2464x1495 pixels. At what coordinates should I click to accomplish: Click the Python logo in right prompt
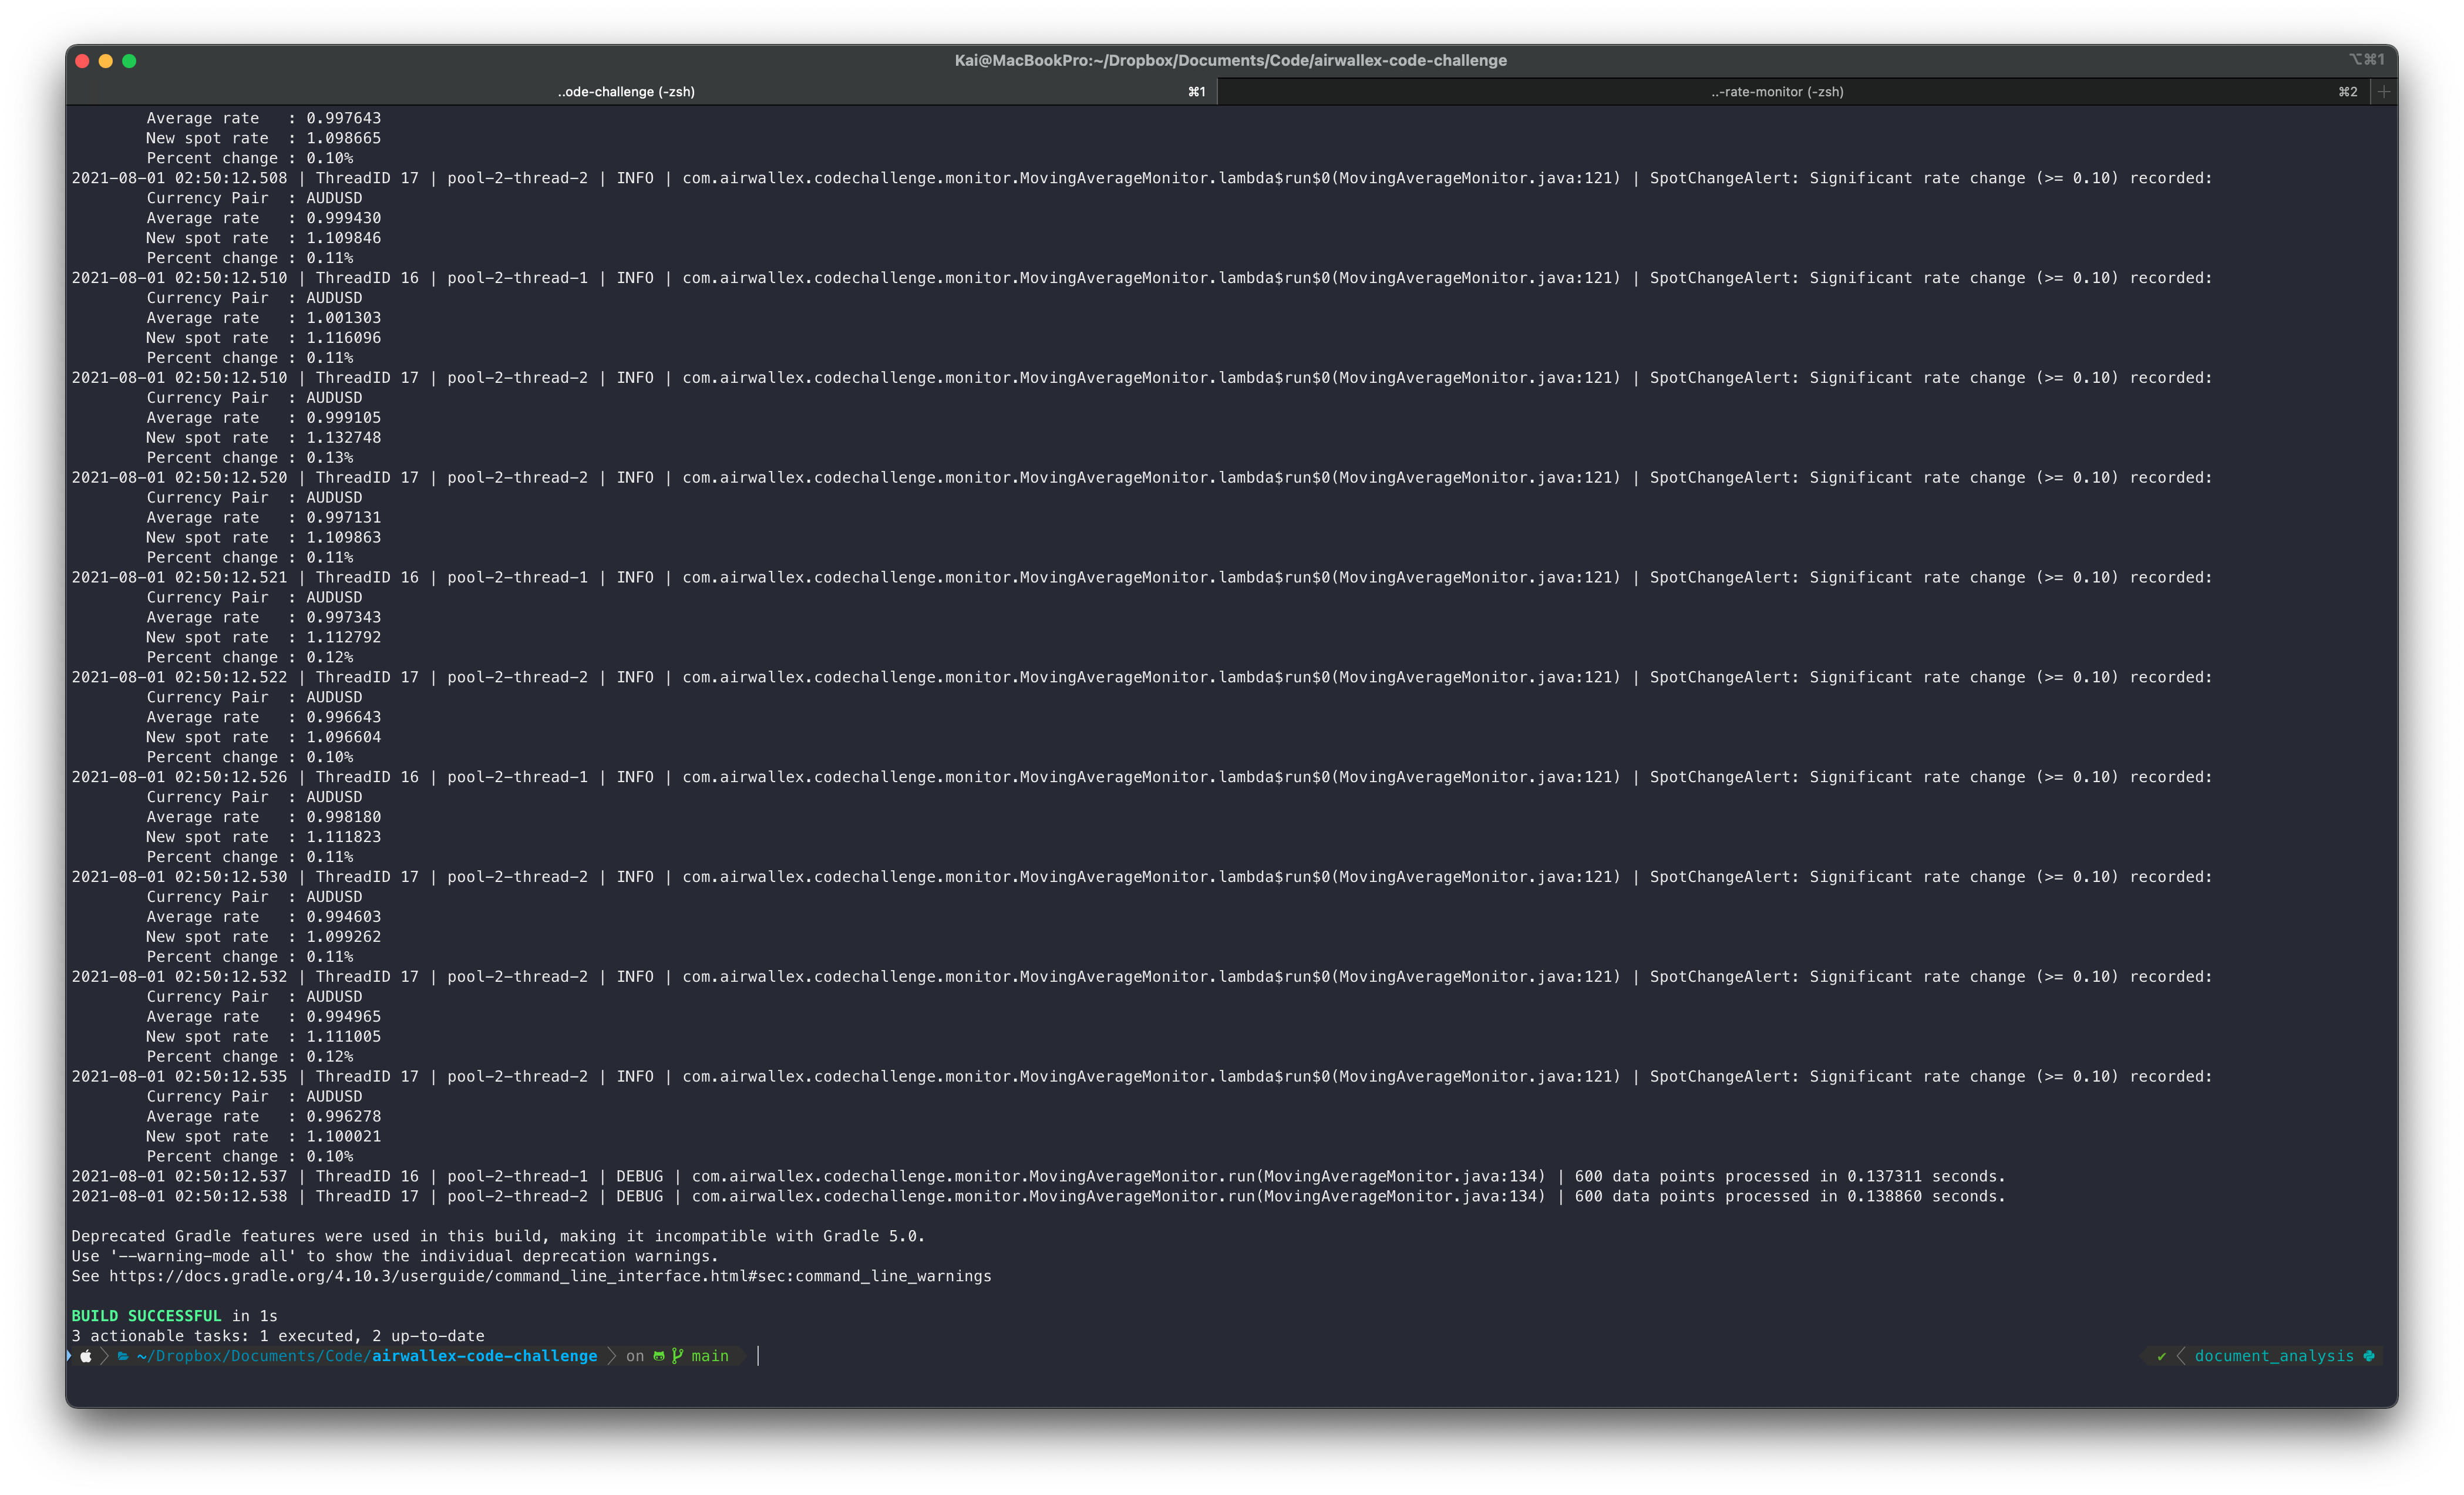point(2368,1357)
